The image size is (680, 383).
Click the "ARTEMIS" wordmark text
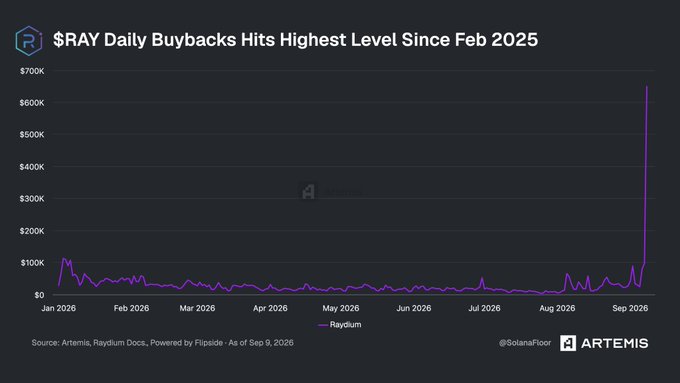coord(615,344)
